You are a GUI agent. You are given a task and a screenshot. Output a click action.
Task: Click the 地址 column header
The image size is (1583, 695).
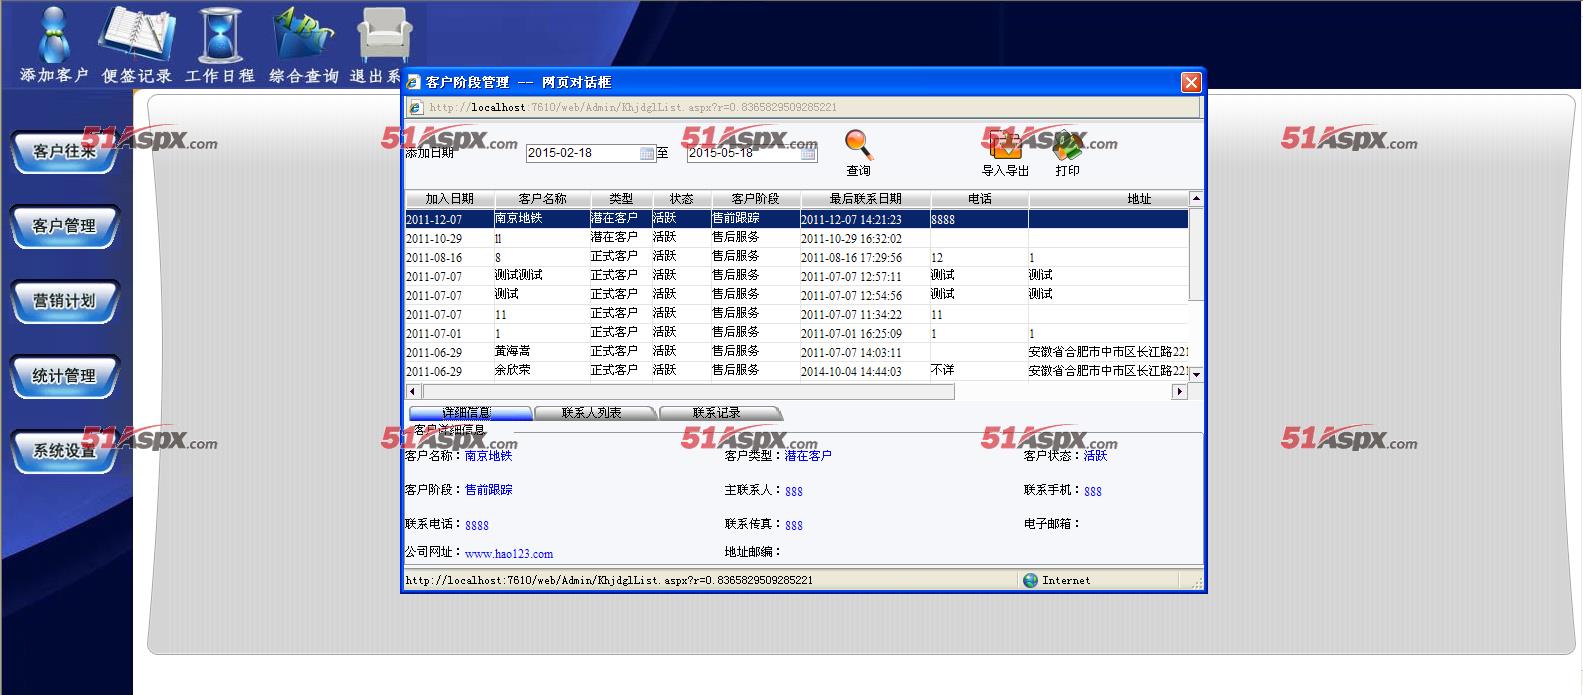1139,199
